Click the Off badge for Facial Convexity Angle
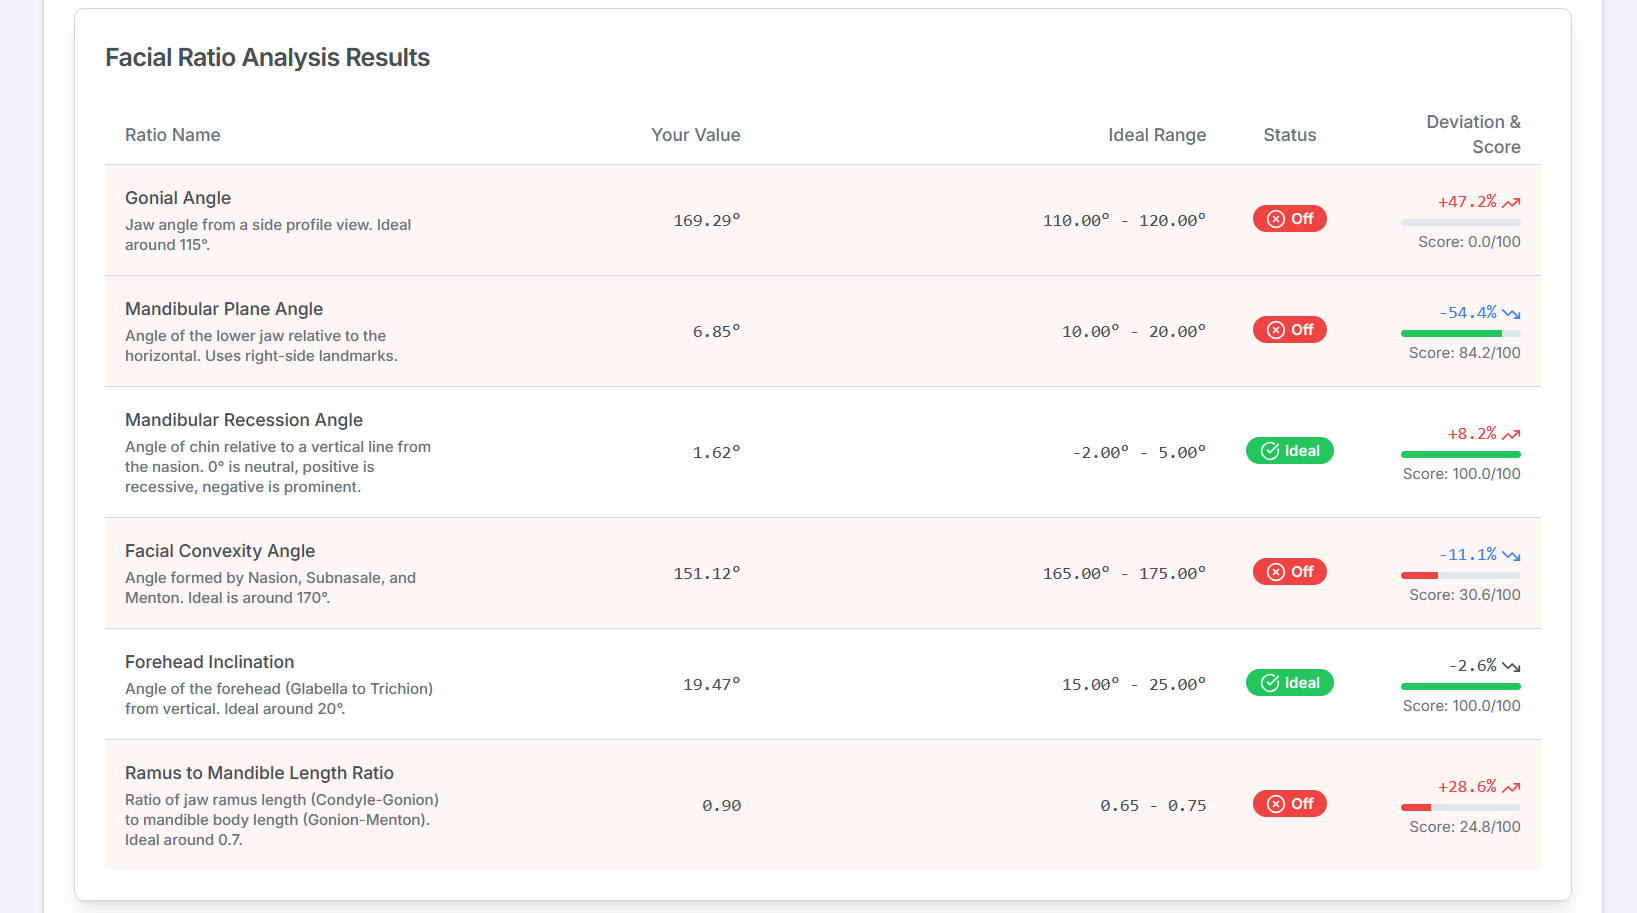Screen dimensions: 1637x913 [x=1289, y=572]
